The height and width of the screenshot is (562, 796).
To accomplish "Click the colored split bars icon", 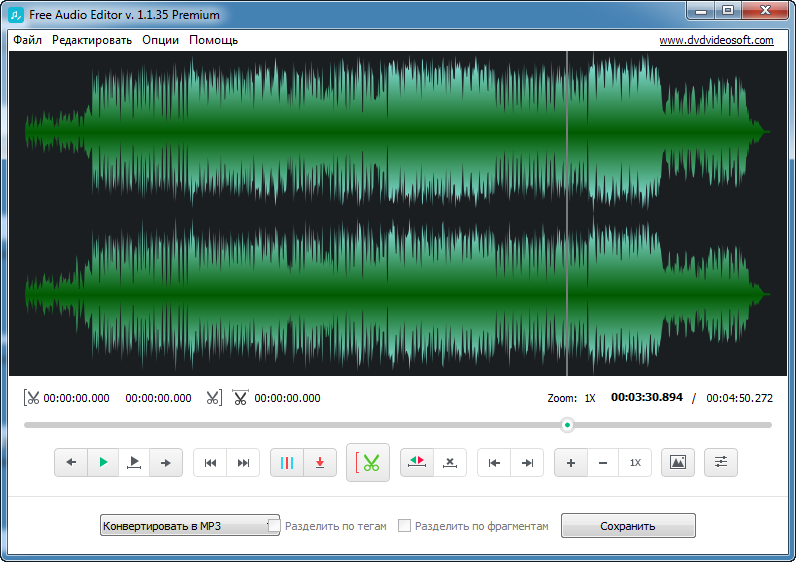I will [x=287, y=462].
